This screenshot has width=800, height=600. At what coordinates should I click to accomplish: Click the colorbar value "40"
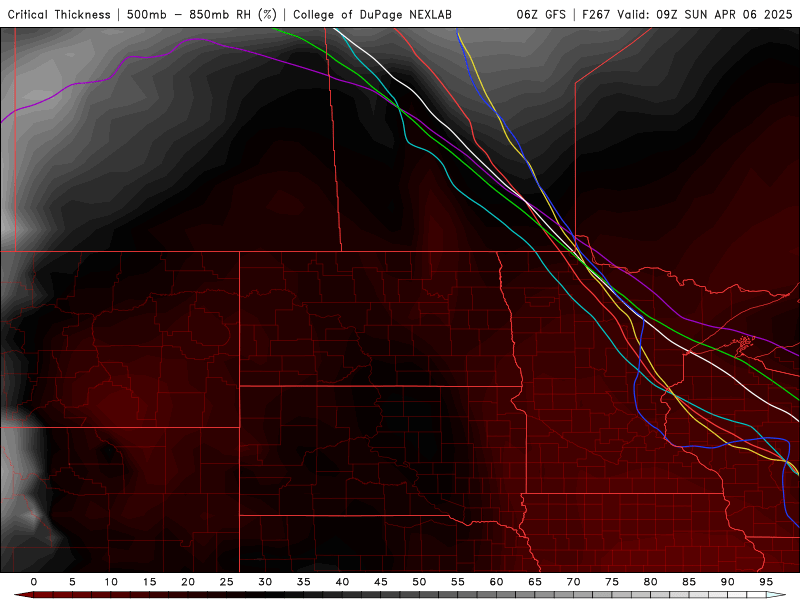coord(342,582)
